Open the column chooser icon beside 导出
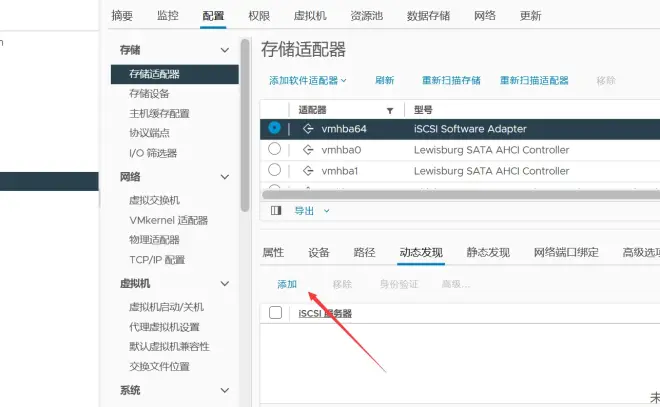This screenshot has width=660, height=407. coord(277,211)
